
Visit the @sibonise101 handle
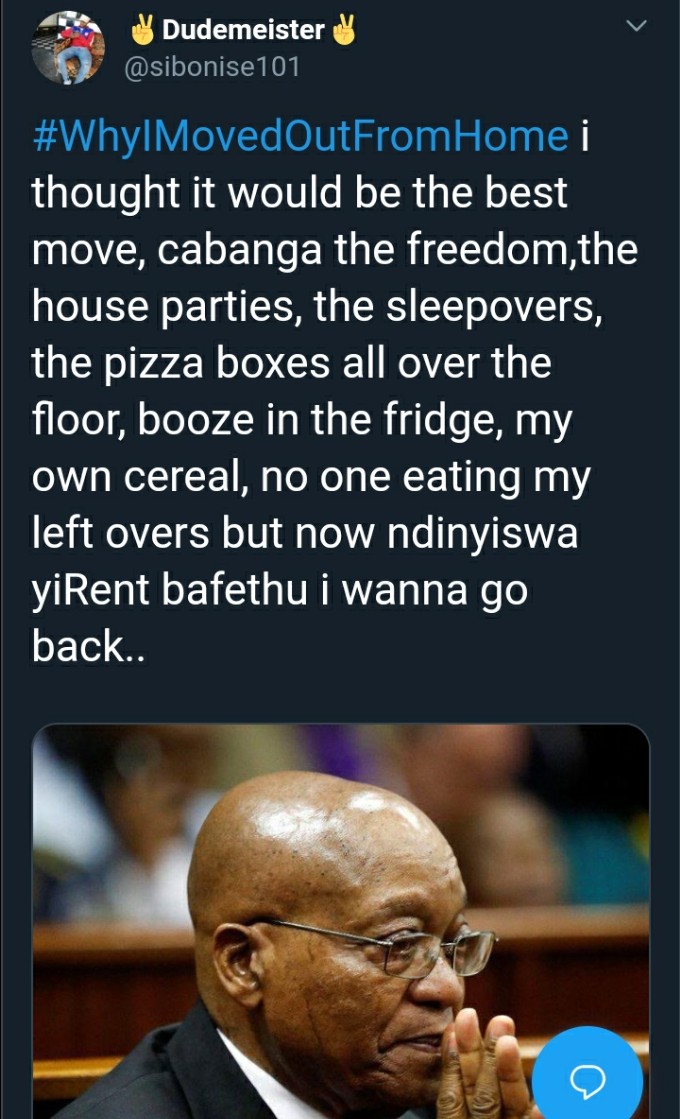tap(212, 67)
